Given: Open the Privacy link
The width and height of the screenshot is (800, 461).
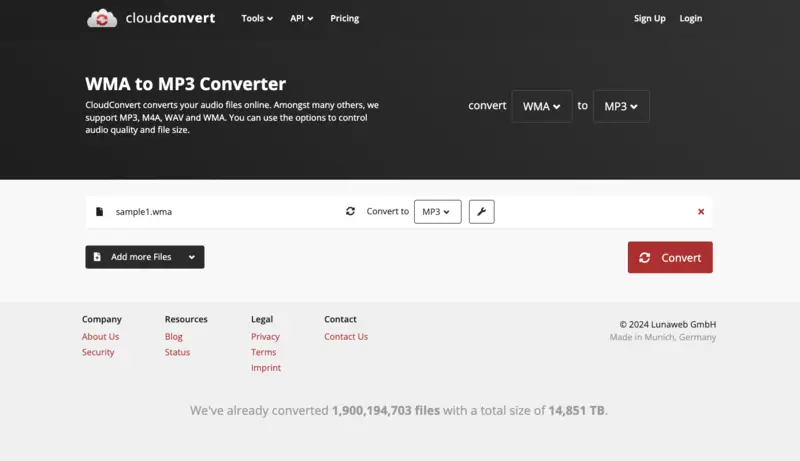Looking at the screenshot, I should 265,337.
